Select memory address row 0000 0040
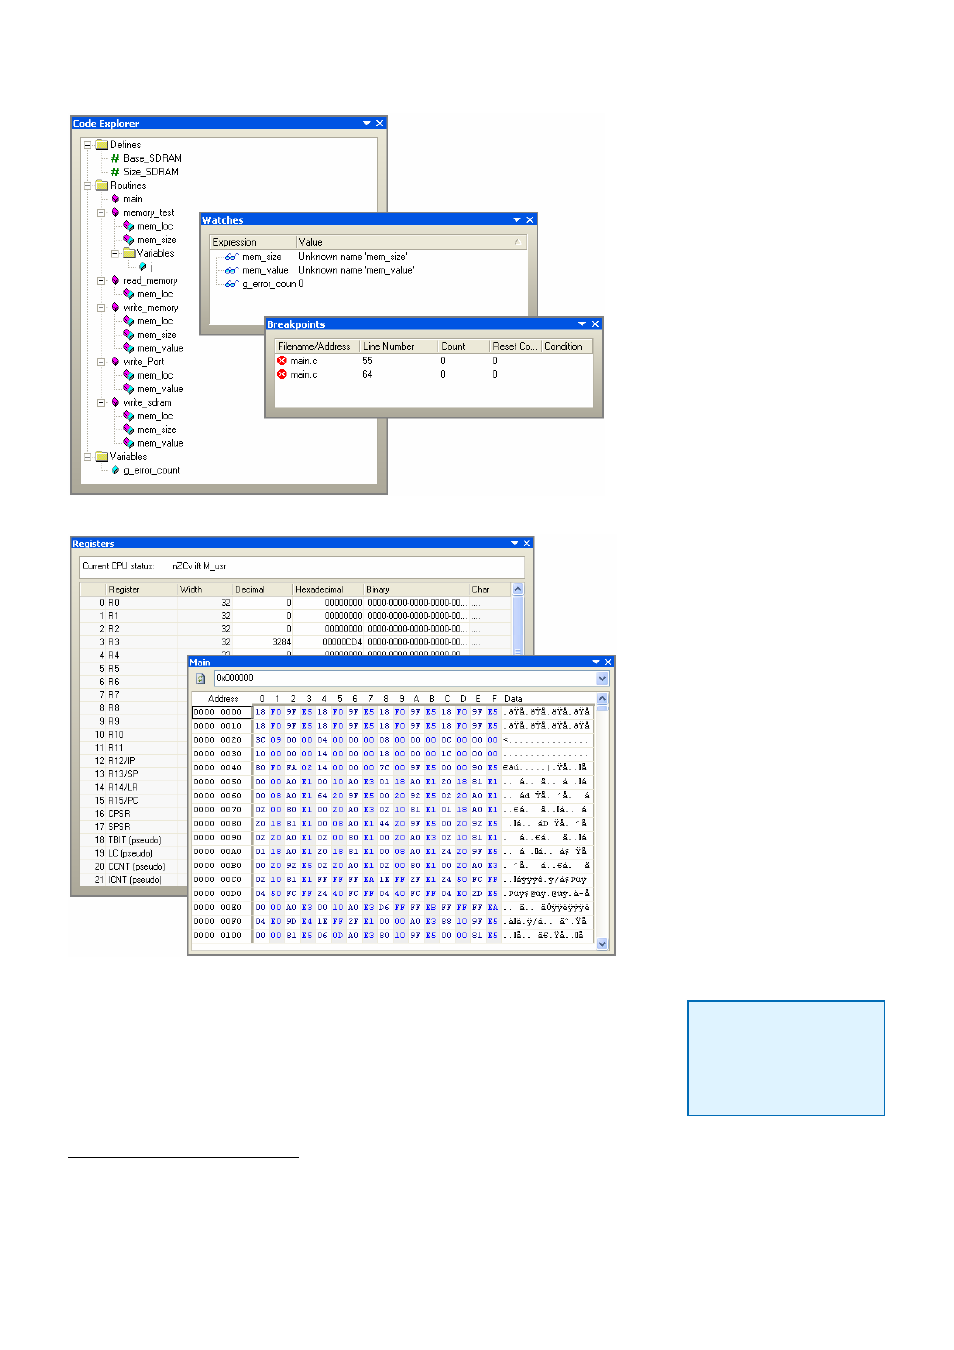The image size is (954, 1350). pos(392,768)
